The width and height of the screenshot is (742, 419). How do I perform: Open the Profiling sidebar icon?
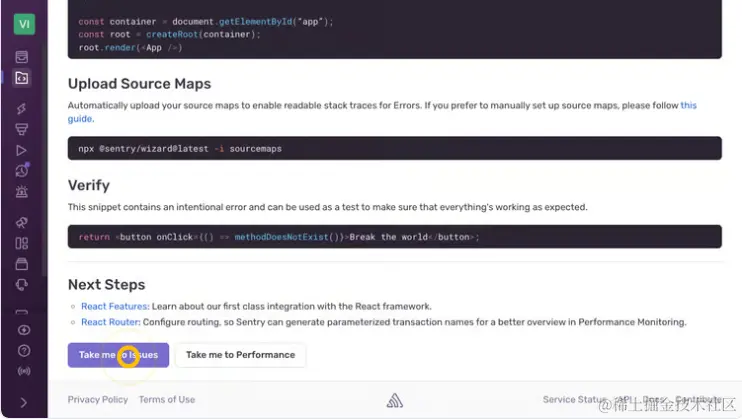22,129
